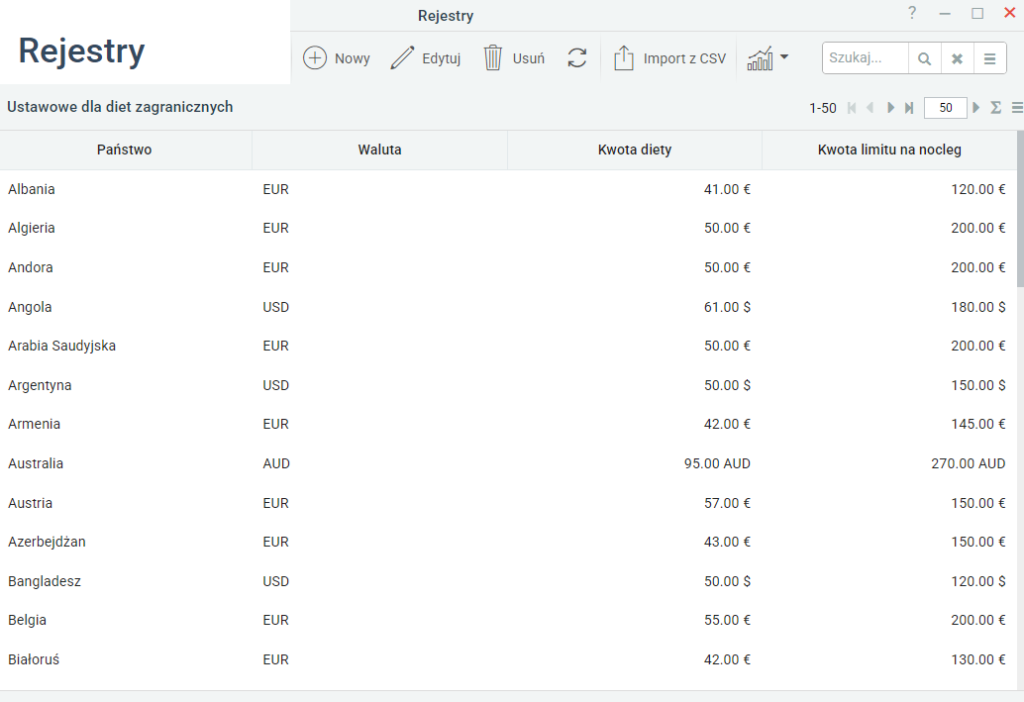
Task: Click the 180.00 $ lodging limit for Angola
Action: coord(978,307)
